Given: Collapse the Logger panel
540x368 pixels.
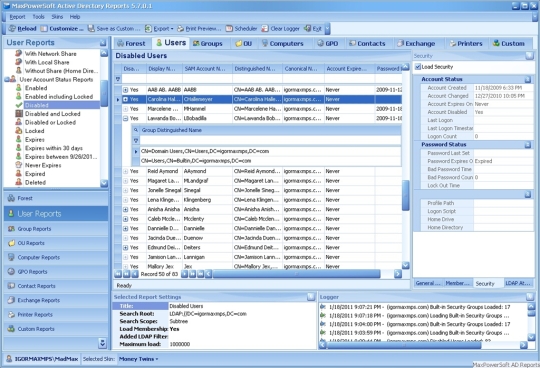Looking at the screenshot, I should click(530, 297).
